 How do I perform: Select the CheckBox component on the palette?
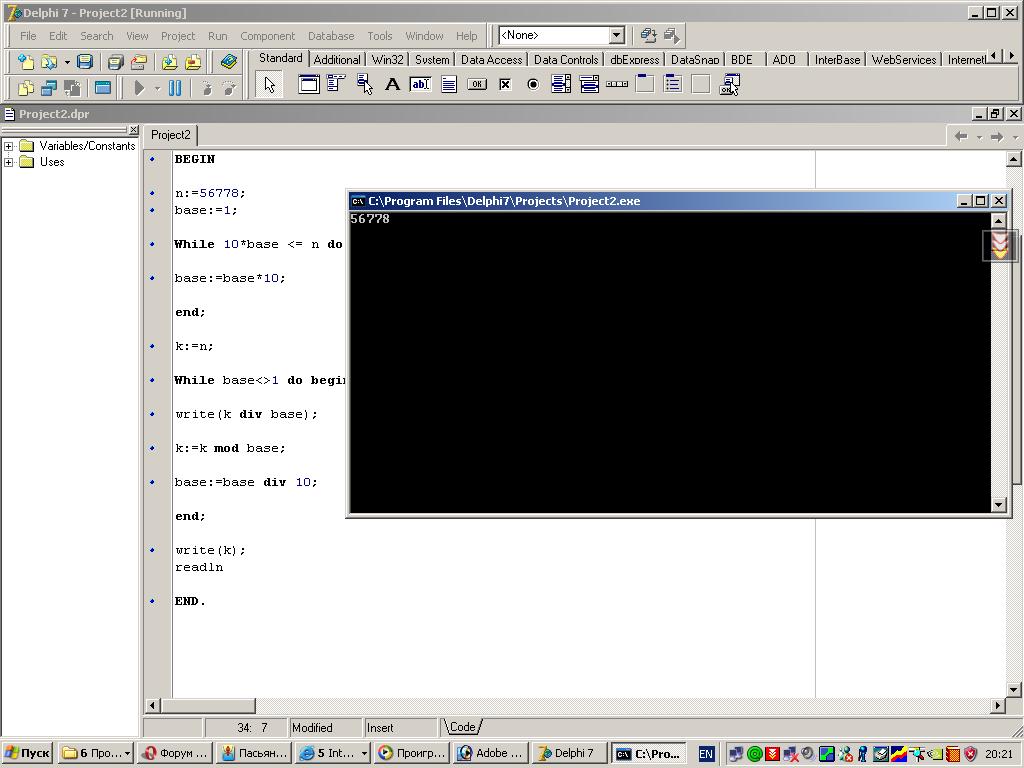505,85
